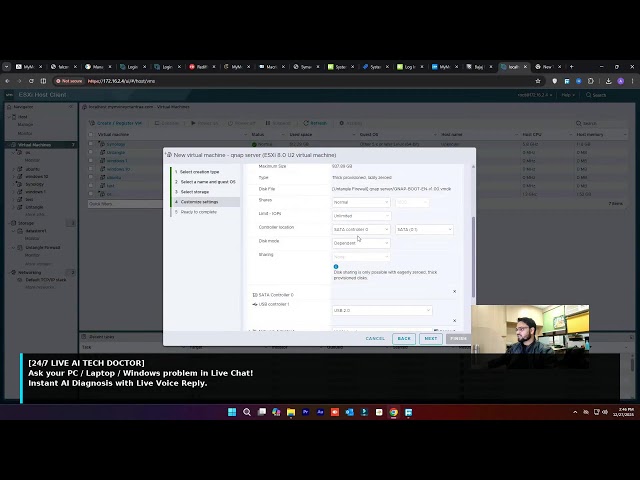
Task: Click Manage under Host in Navigator
Action: click(x=25, y=124)
